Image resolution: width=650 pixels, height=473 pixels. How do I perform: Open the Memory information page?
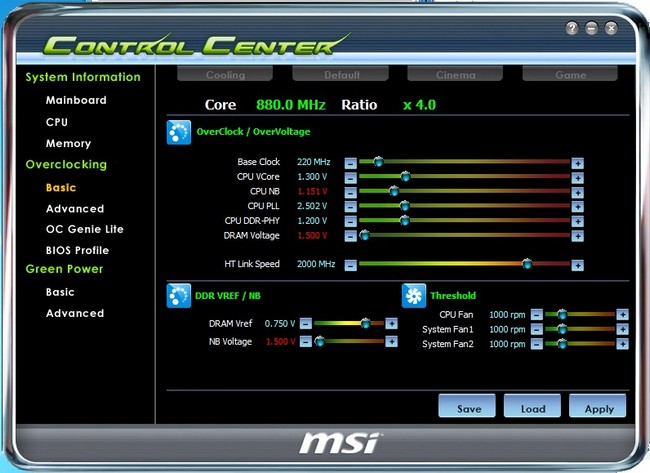[x=68, y=143]
